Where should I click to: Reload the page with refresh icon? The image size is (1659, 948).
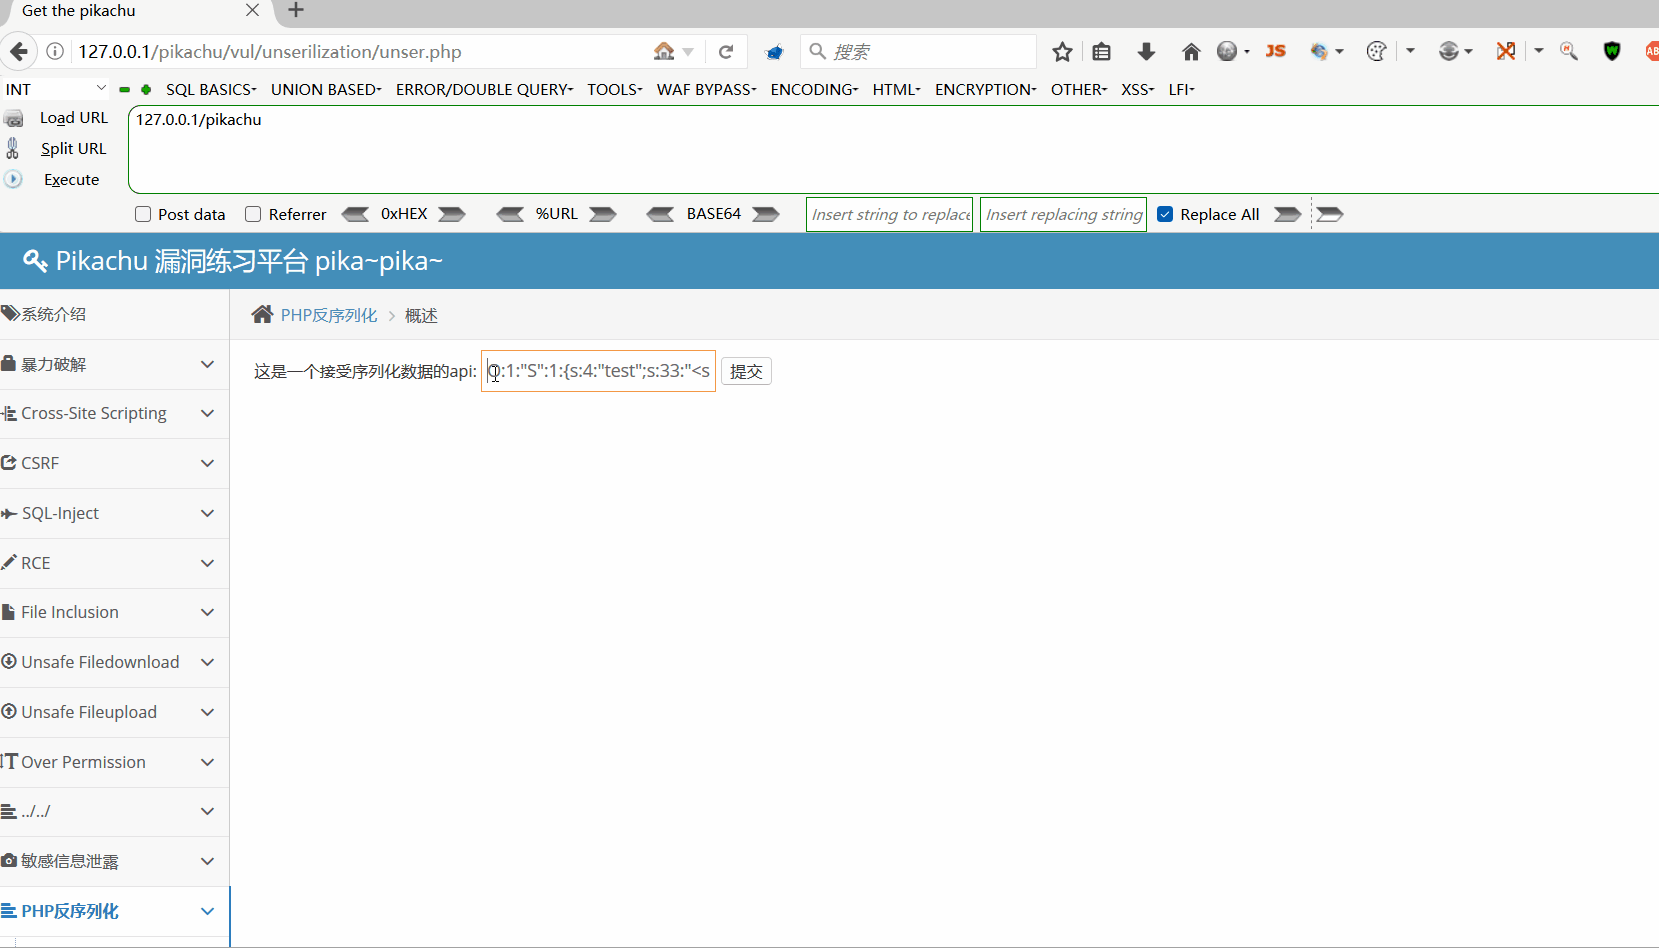click(726, 52)
